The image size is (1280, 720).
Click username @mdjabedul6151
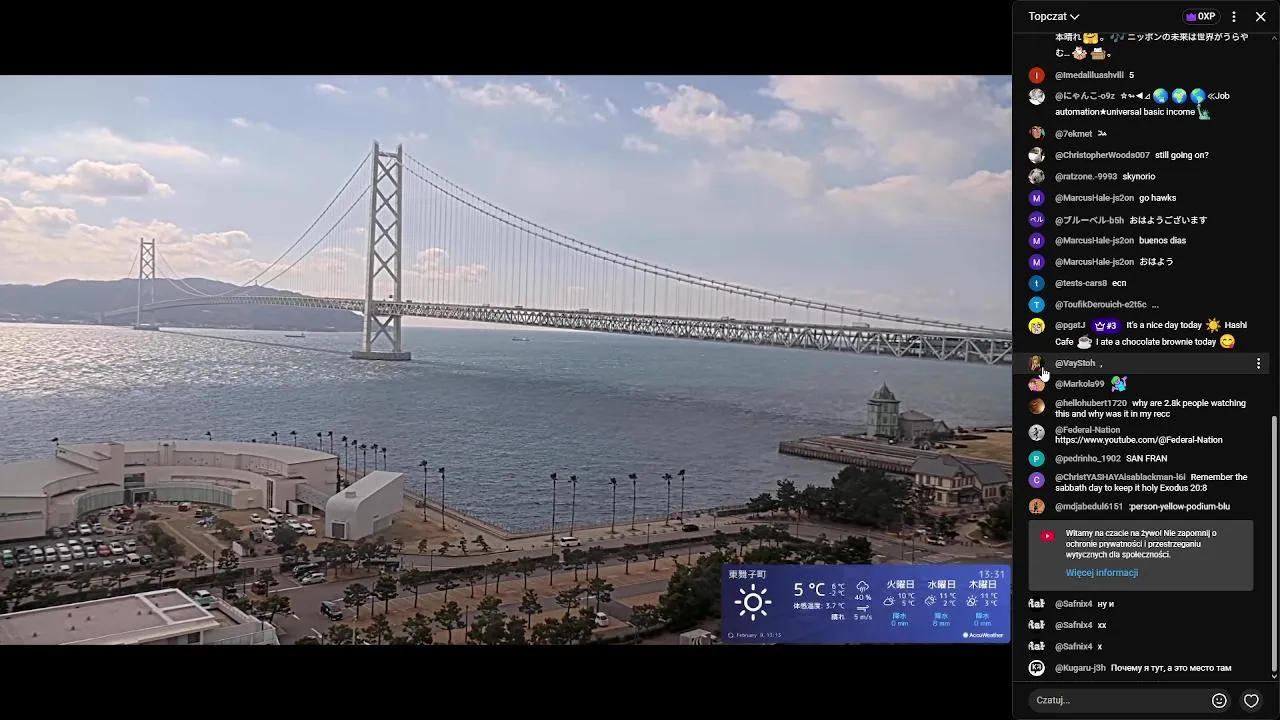click(x=1089, y=507)
